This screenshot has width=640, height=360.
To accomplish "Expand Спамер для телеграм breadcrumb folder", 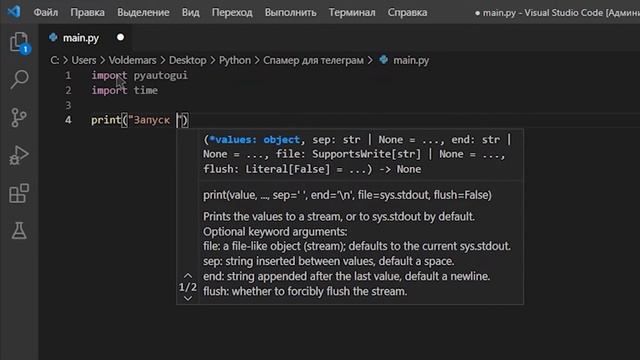I will [313, 60].
